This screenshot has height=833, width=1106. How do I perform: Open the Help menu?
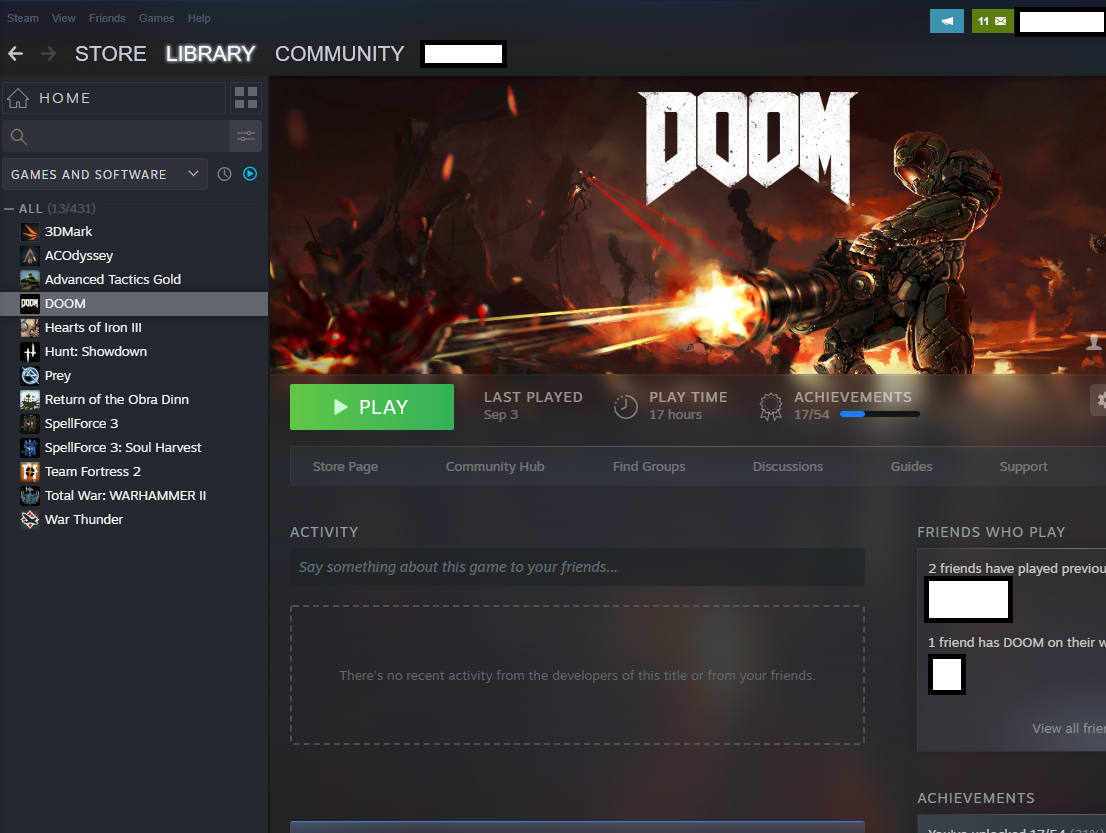pyautogui.click(x=199, y=18)
